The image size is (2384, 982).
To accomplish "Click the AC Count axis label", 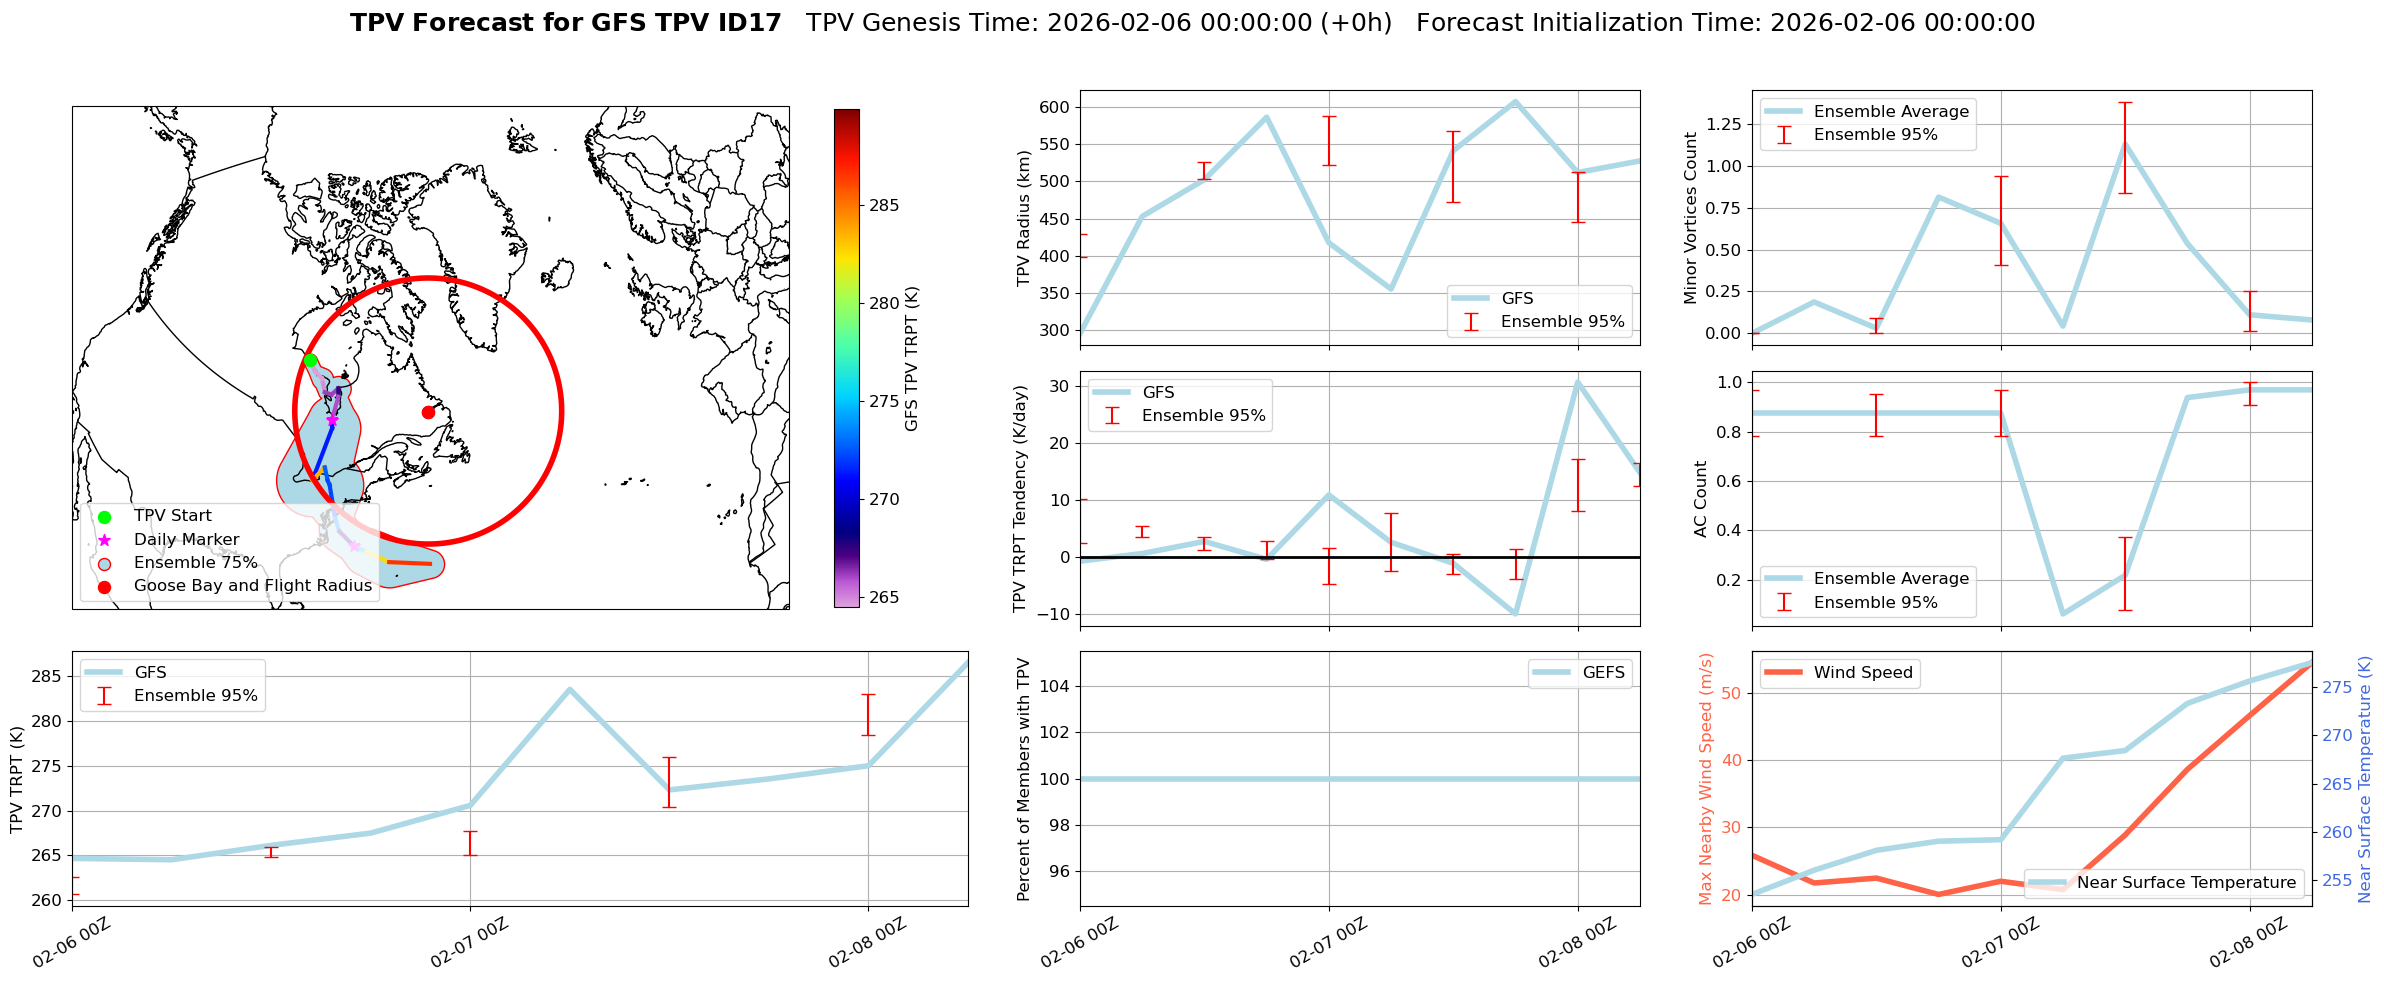I will click(x=1700, y=499).
